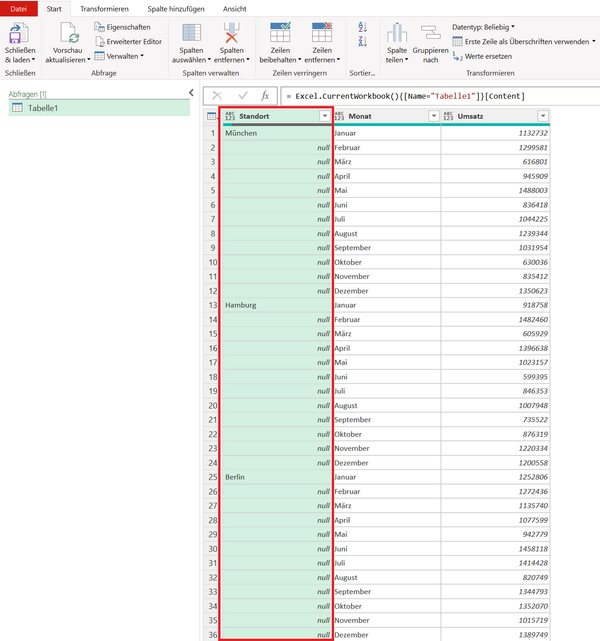This screenshot has width=600, height=641.
Task: Confirm formula with checkmark icon
Action: 243,96
